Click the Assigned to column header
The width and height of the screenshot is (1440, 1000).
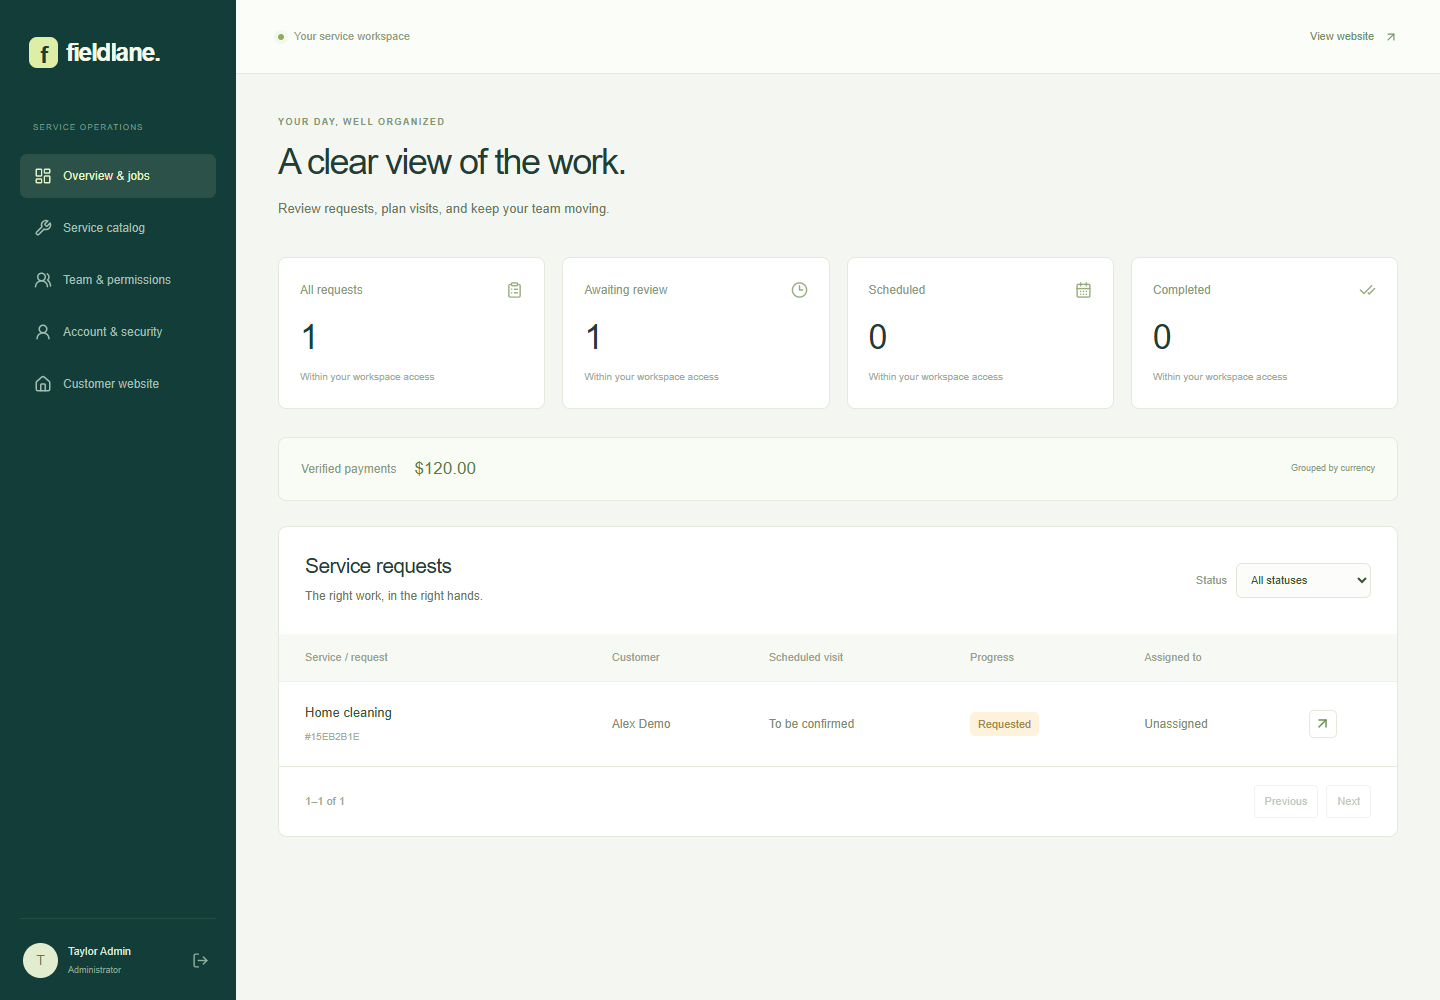[x=1173, y=657]
